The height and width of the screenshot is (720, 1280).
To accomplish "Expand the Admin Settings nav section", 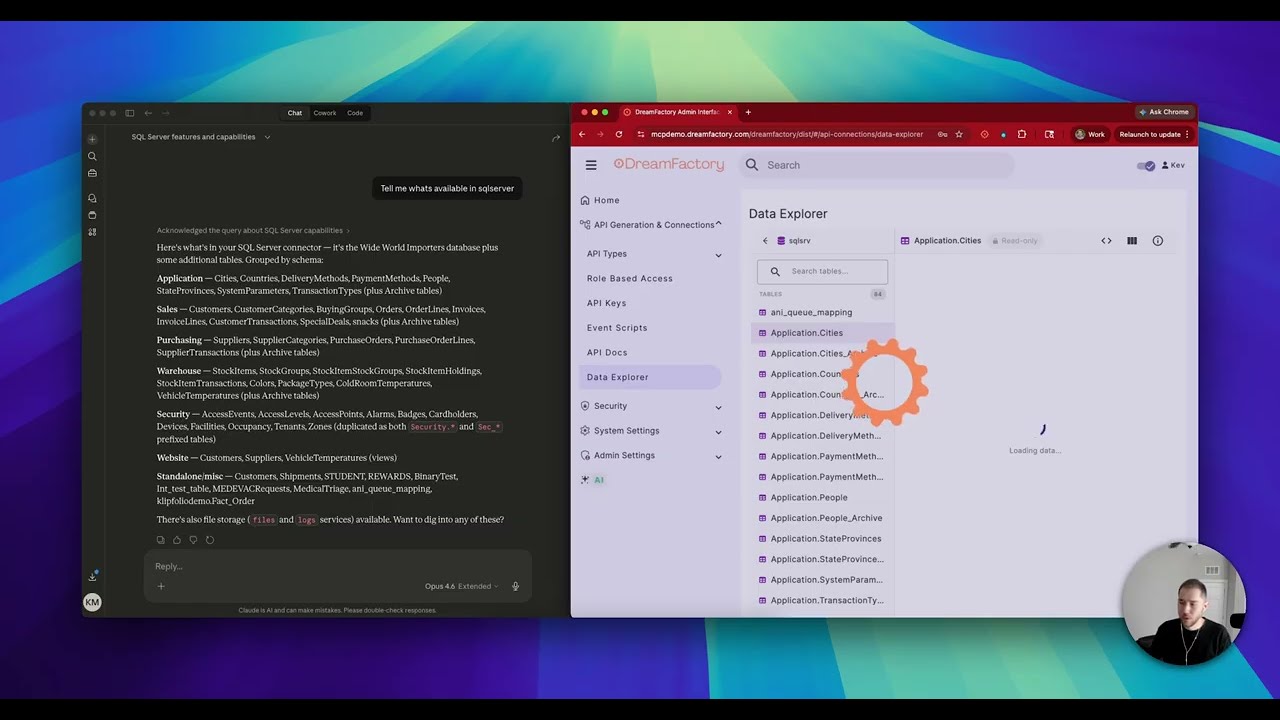I will click(x=718, y=457).
